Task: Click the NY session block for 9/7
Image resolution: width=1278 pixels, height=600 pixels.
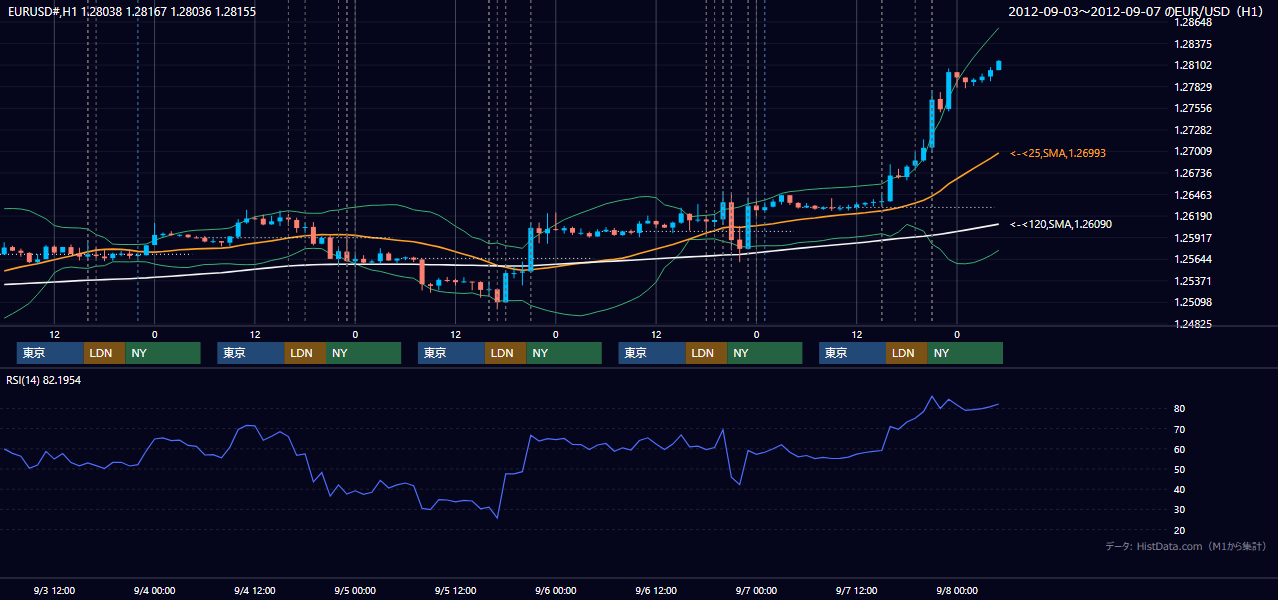Action: click(x=965, y=353)
